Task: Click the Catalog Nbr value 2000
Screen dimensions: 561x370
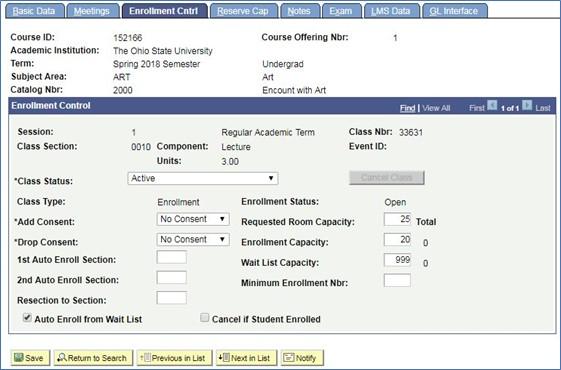Action: [x=123, y=90]
